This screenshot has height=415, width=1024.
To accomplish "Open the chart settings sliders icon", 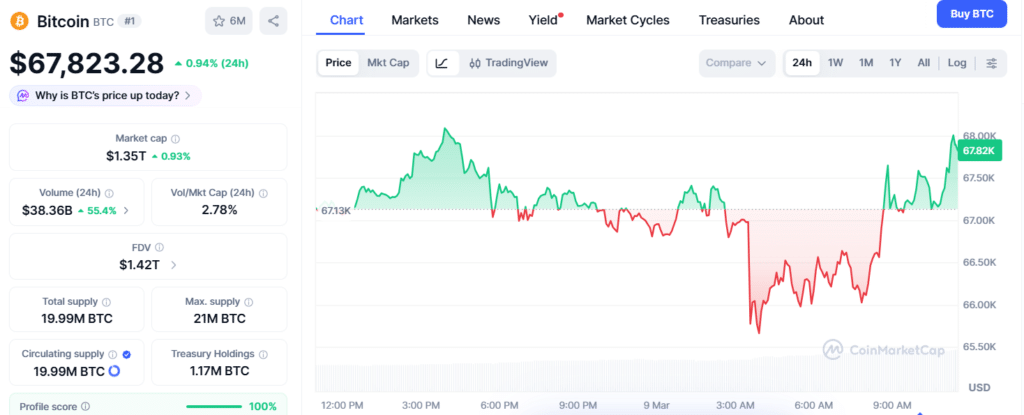I will 991,63.
